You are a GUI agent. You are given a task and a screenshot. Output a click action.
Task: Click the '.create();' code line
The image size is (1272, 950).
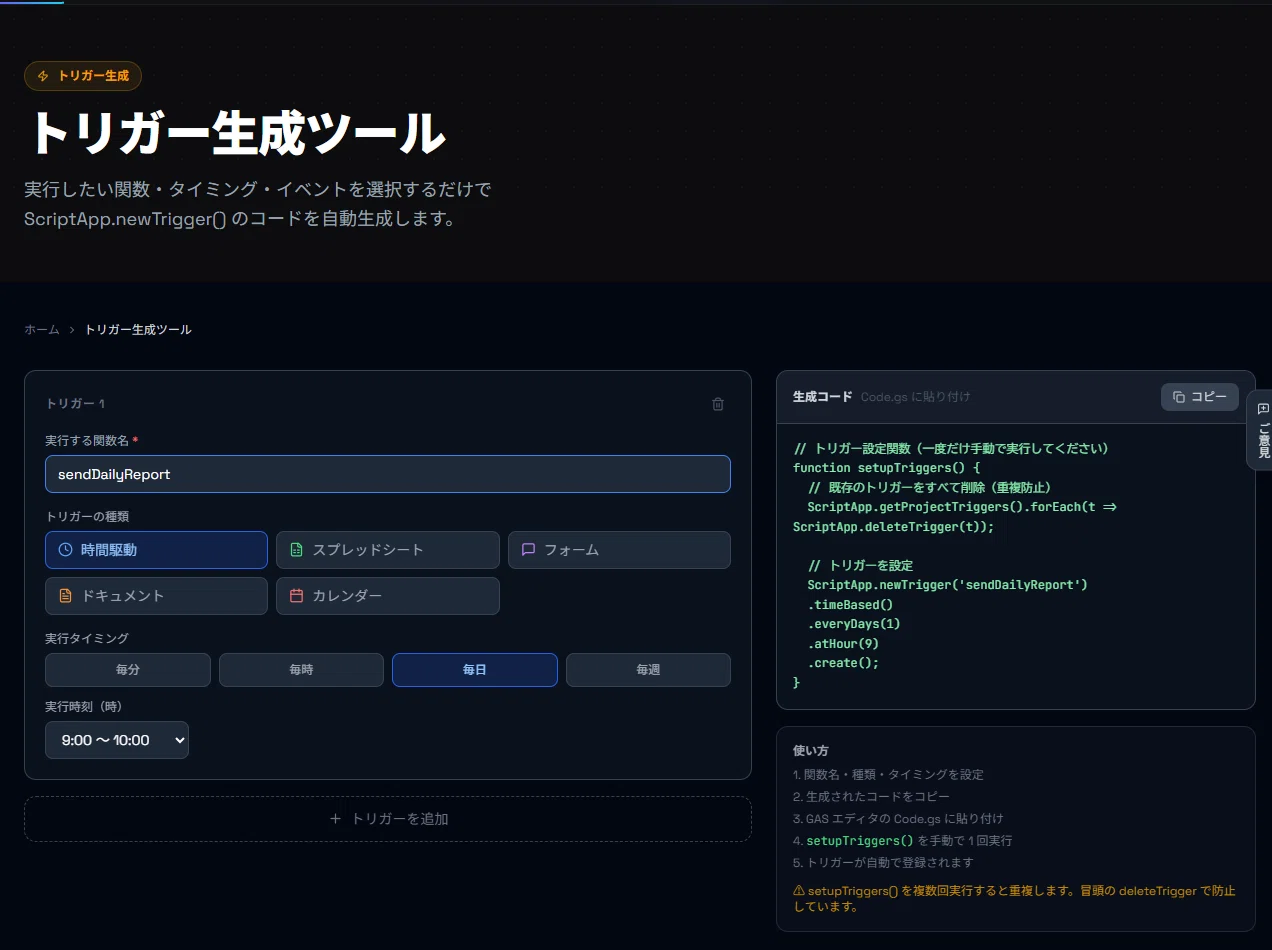click(x=843, y=663)
